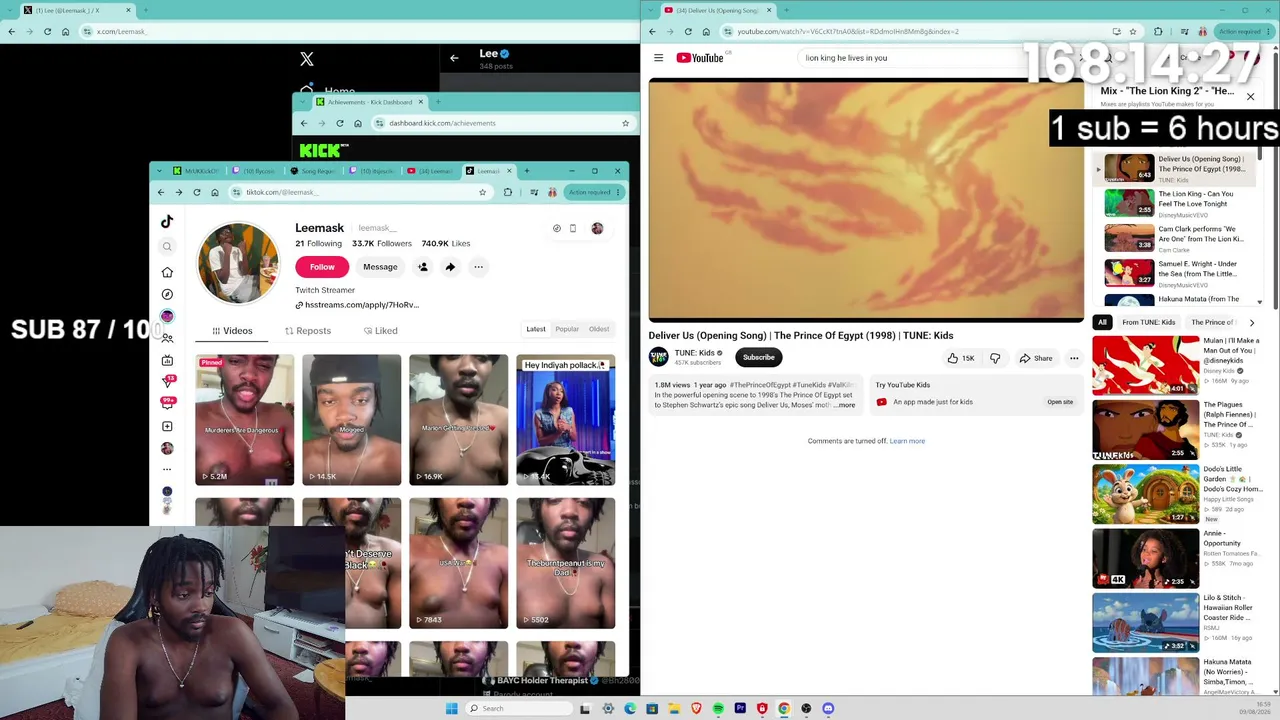Bookmark the tiktok.com page with star
This screenshot has width=1280, height=720.
click(482, 192)
